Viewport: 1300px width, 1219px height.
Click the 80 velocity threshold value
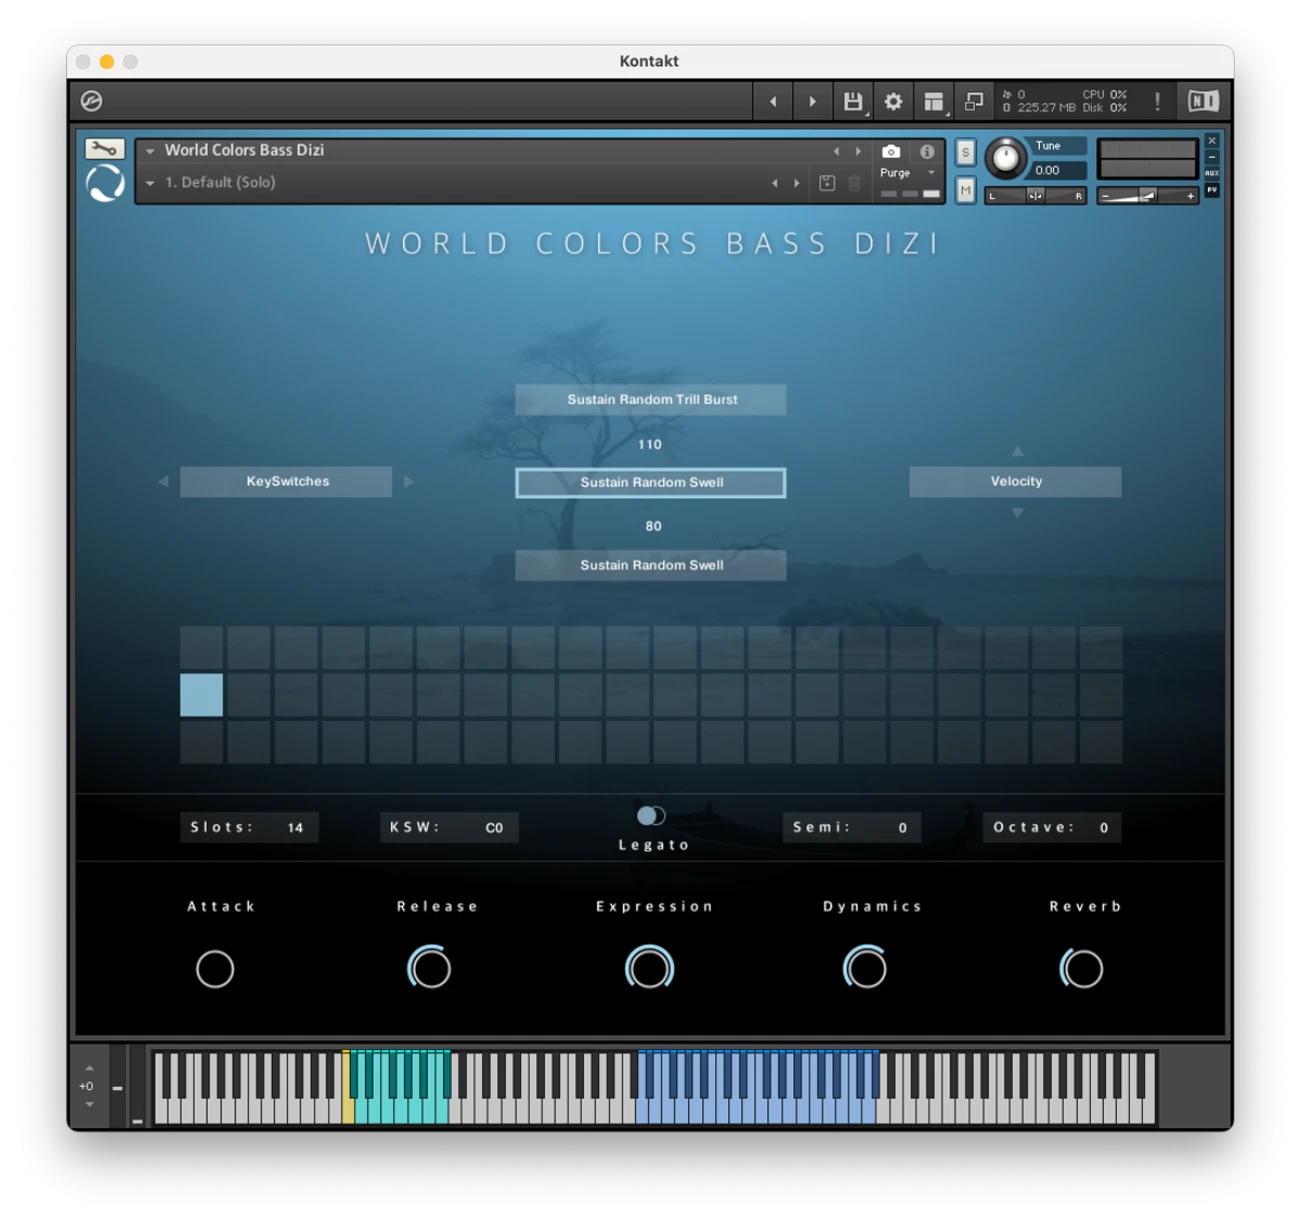[x=653, y=526]
